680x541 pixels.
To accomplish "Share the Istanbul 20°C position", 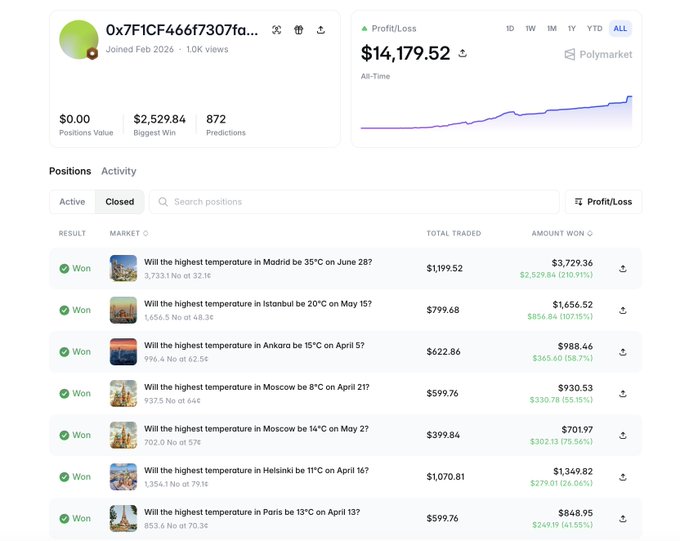I will click(623, 310).
